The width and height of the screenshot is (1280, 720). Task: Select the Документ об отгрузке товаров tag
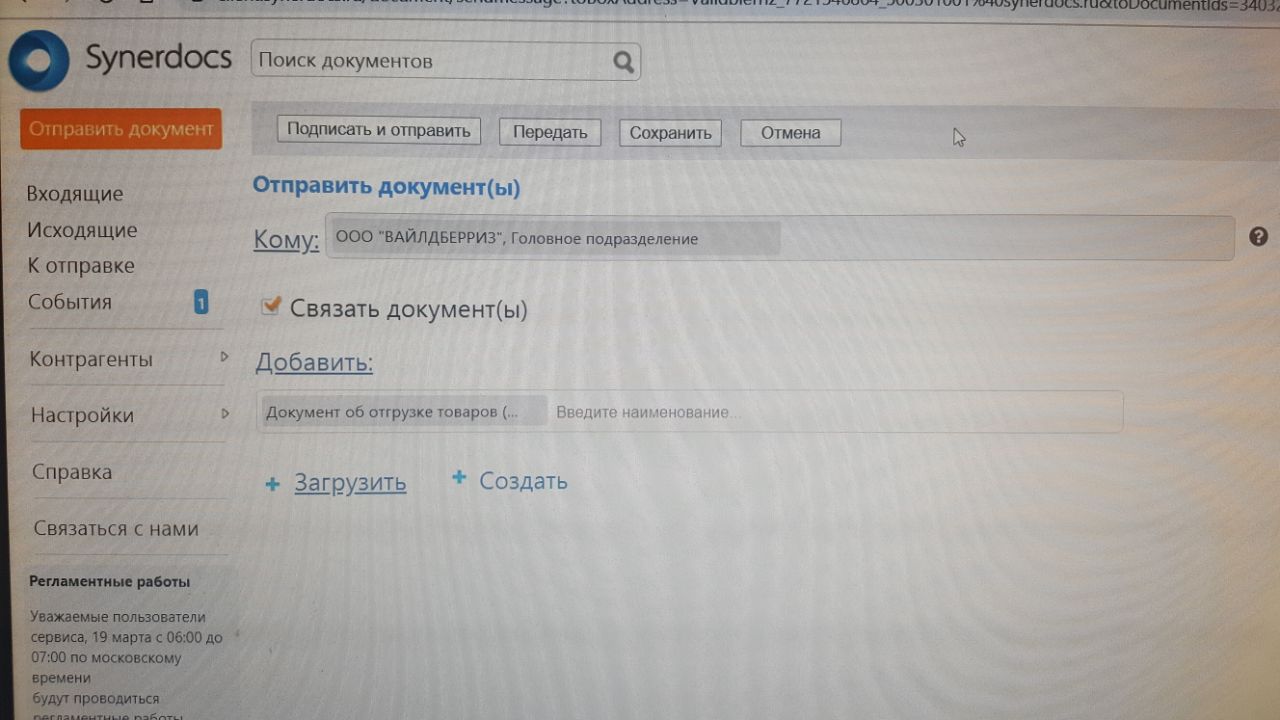(403, 412)
